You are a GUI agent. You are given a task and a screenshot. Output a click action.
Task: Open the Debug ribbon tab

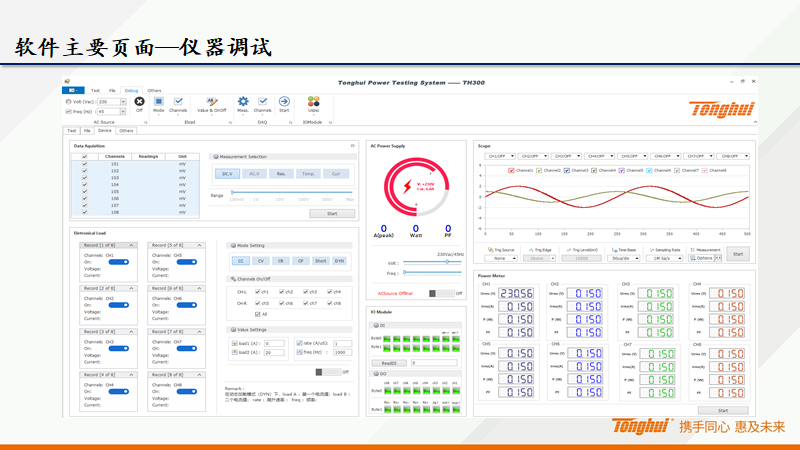pos(131,90)
